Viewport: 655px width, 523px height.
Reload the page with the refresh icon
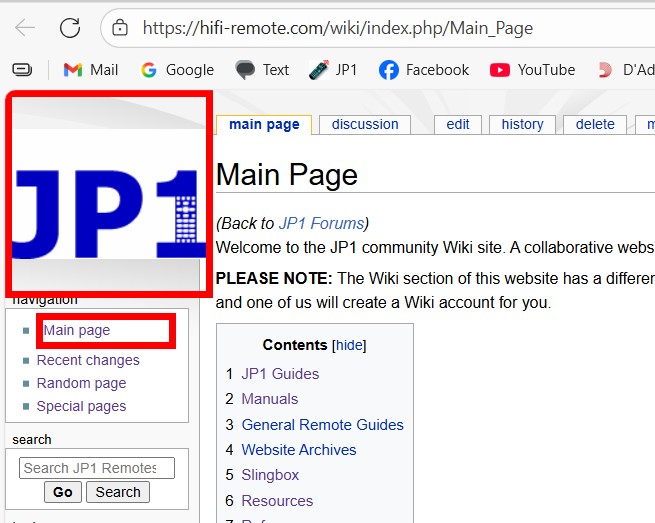(70, 28)
